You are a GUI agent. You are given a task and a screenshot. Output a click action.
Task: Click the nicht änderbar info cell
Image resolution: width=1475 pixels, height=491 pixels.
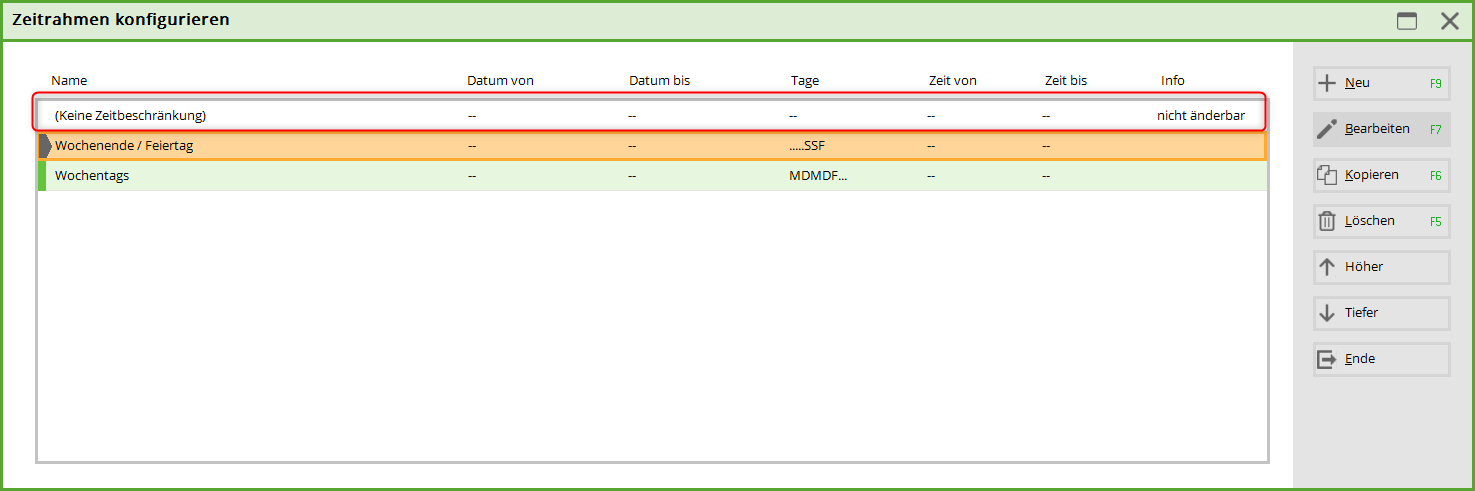pos(1201,115)
